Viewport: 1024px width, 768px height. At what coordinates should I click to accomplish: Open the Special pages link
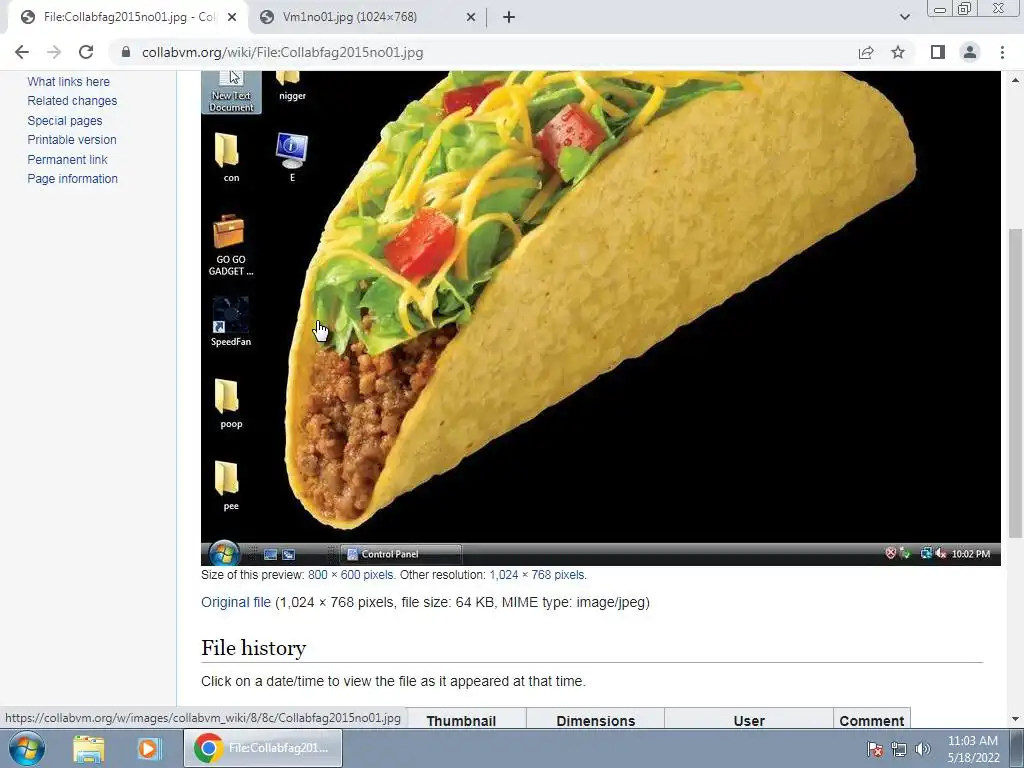pyautogui.click(x=65, y=120)
